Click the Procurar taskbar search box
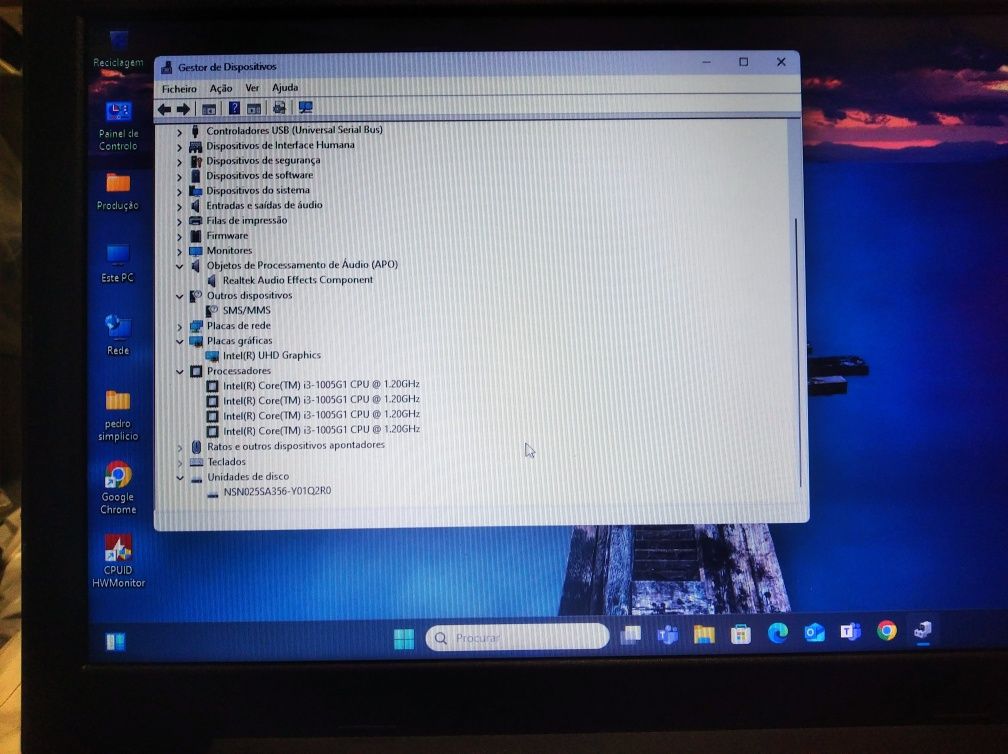 point(518,638)
